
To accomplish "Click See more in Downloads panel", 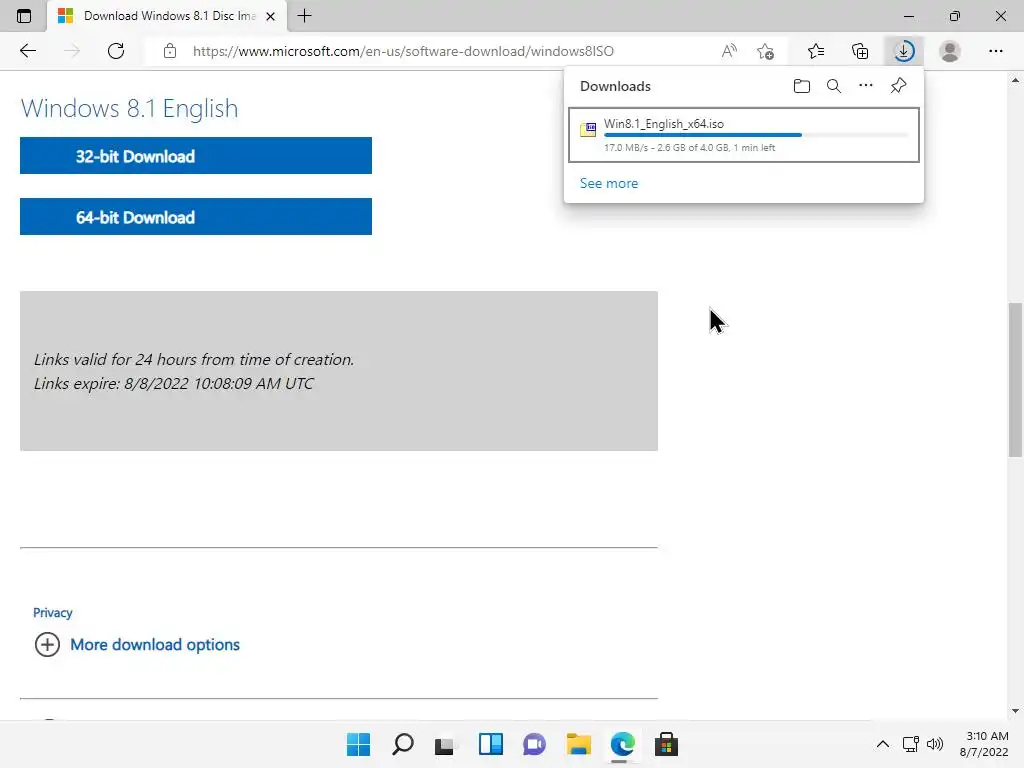I will point(609,184).
